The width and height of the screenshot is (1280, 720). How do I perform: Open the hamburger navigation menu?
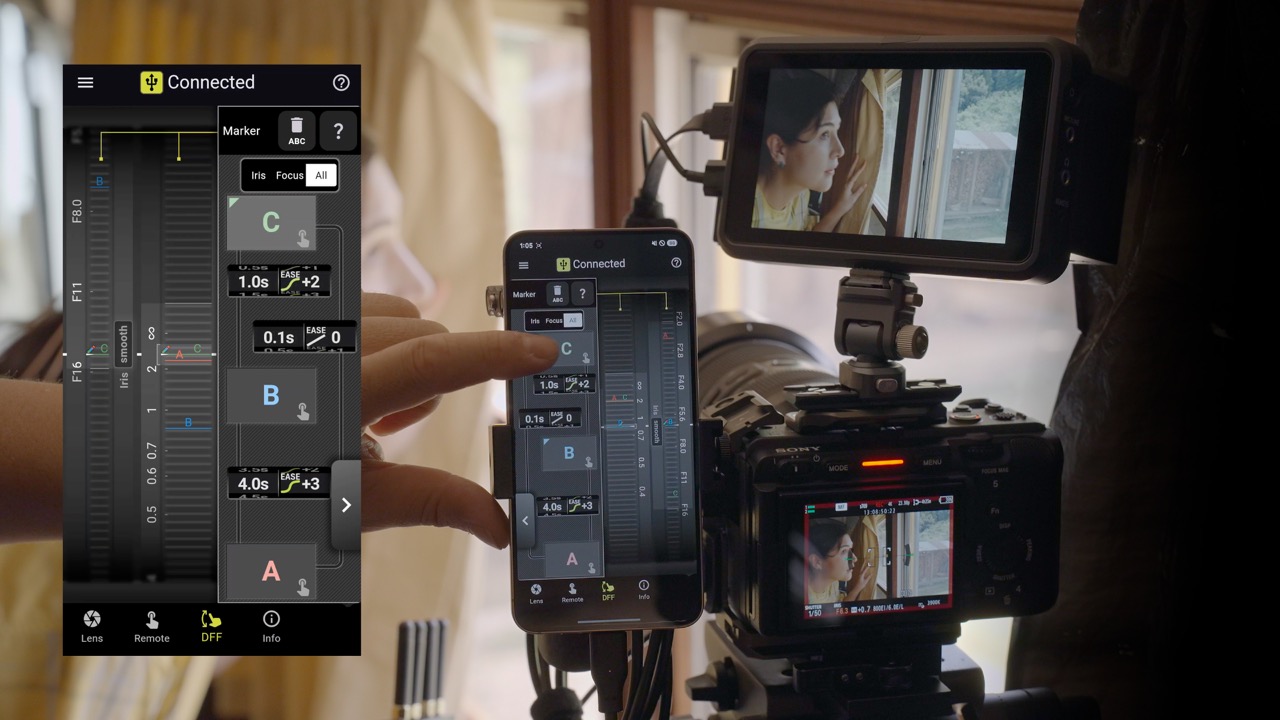coord(85,83)
